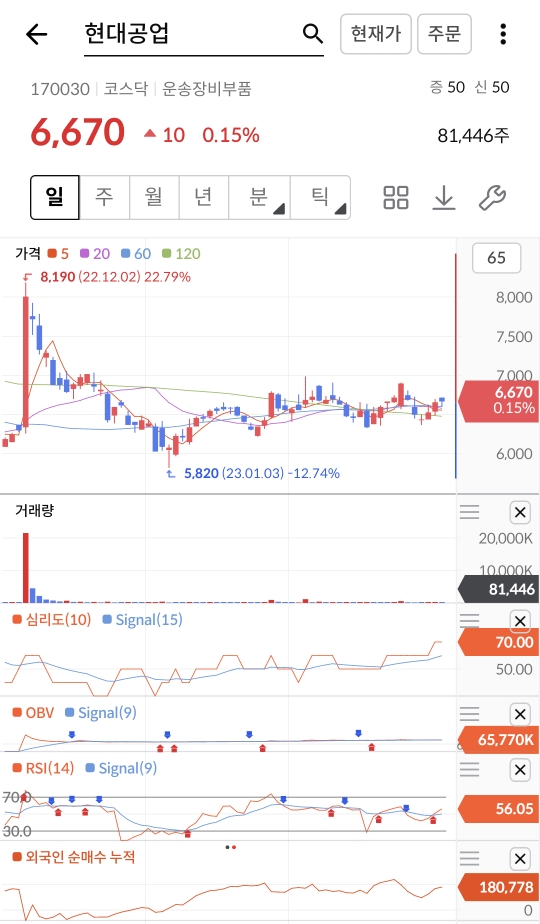Tap the 170030 stock code

tap(60, 90)
